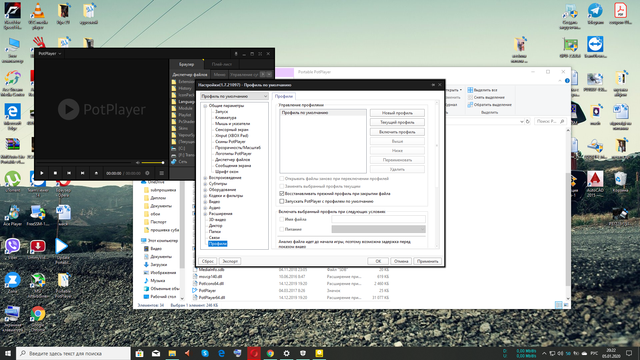
Task: Open Загрузки folder in Explorer navigation pane
Action: click(158, 264)
